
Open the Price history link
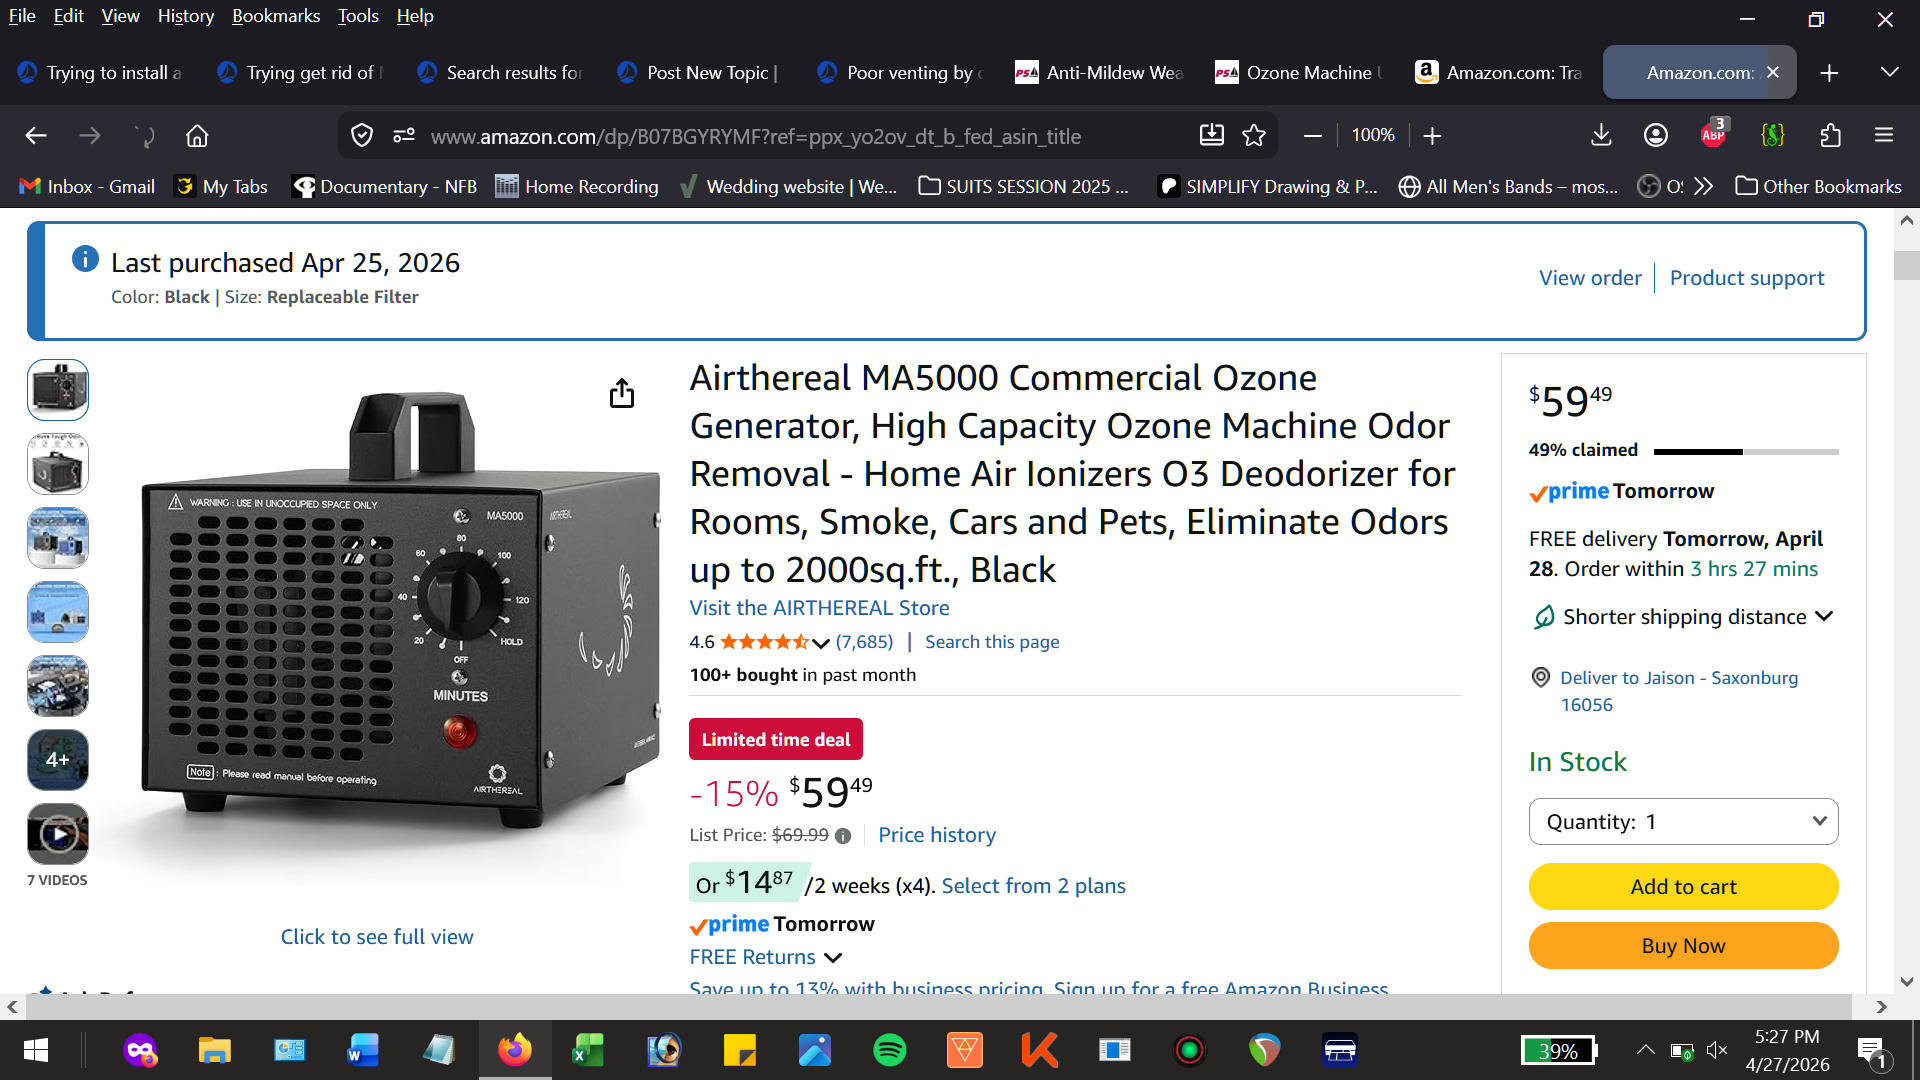click(x=937, y=835)
